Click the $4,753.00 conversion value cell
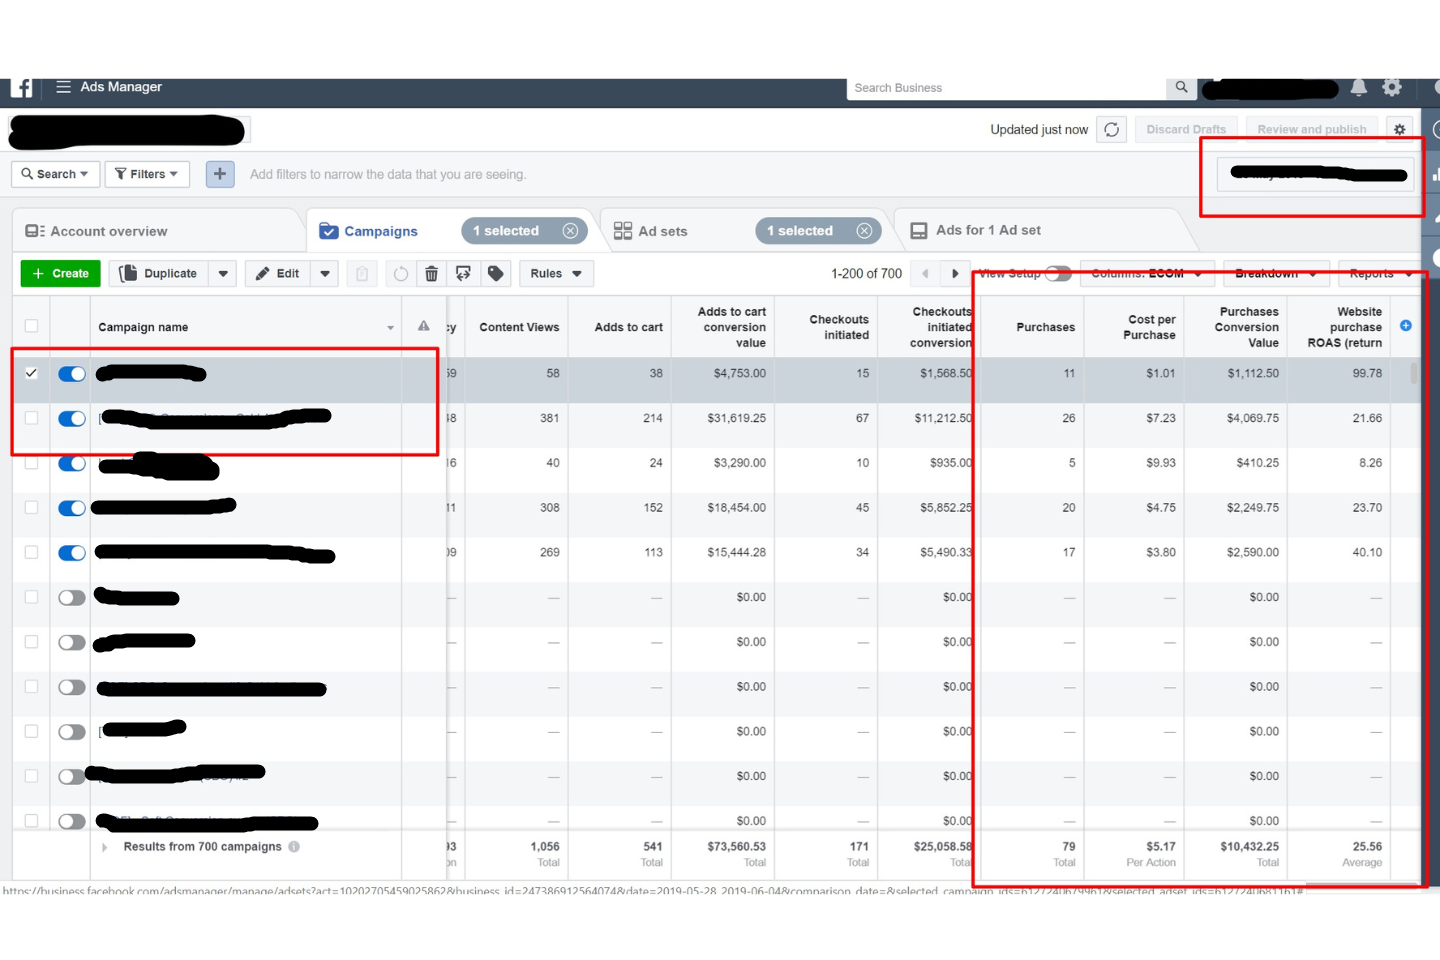 point(739,374)
